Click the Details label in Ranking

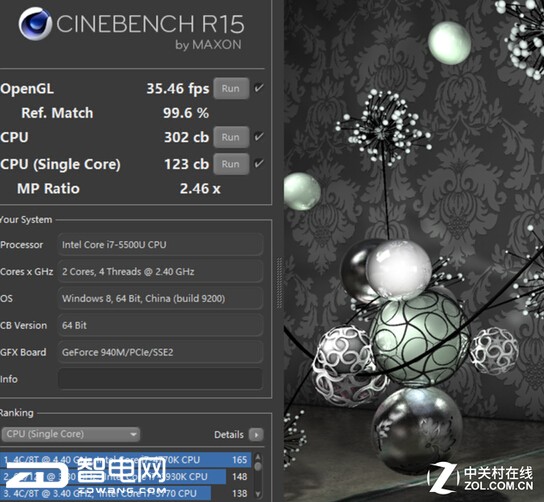(x=229, y=435)
